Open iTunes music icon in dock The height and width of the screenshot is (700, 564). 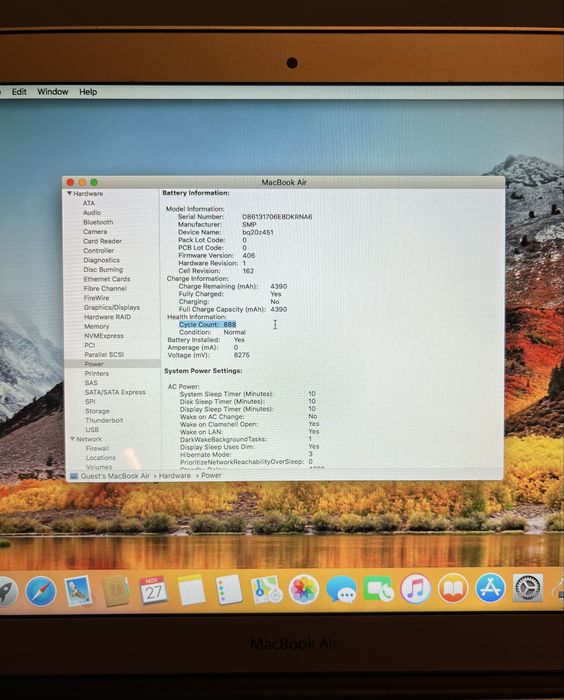tap(416, 589)
